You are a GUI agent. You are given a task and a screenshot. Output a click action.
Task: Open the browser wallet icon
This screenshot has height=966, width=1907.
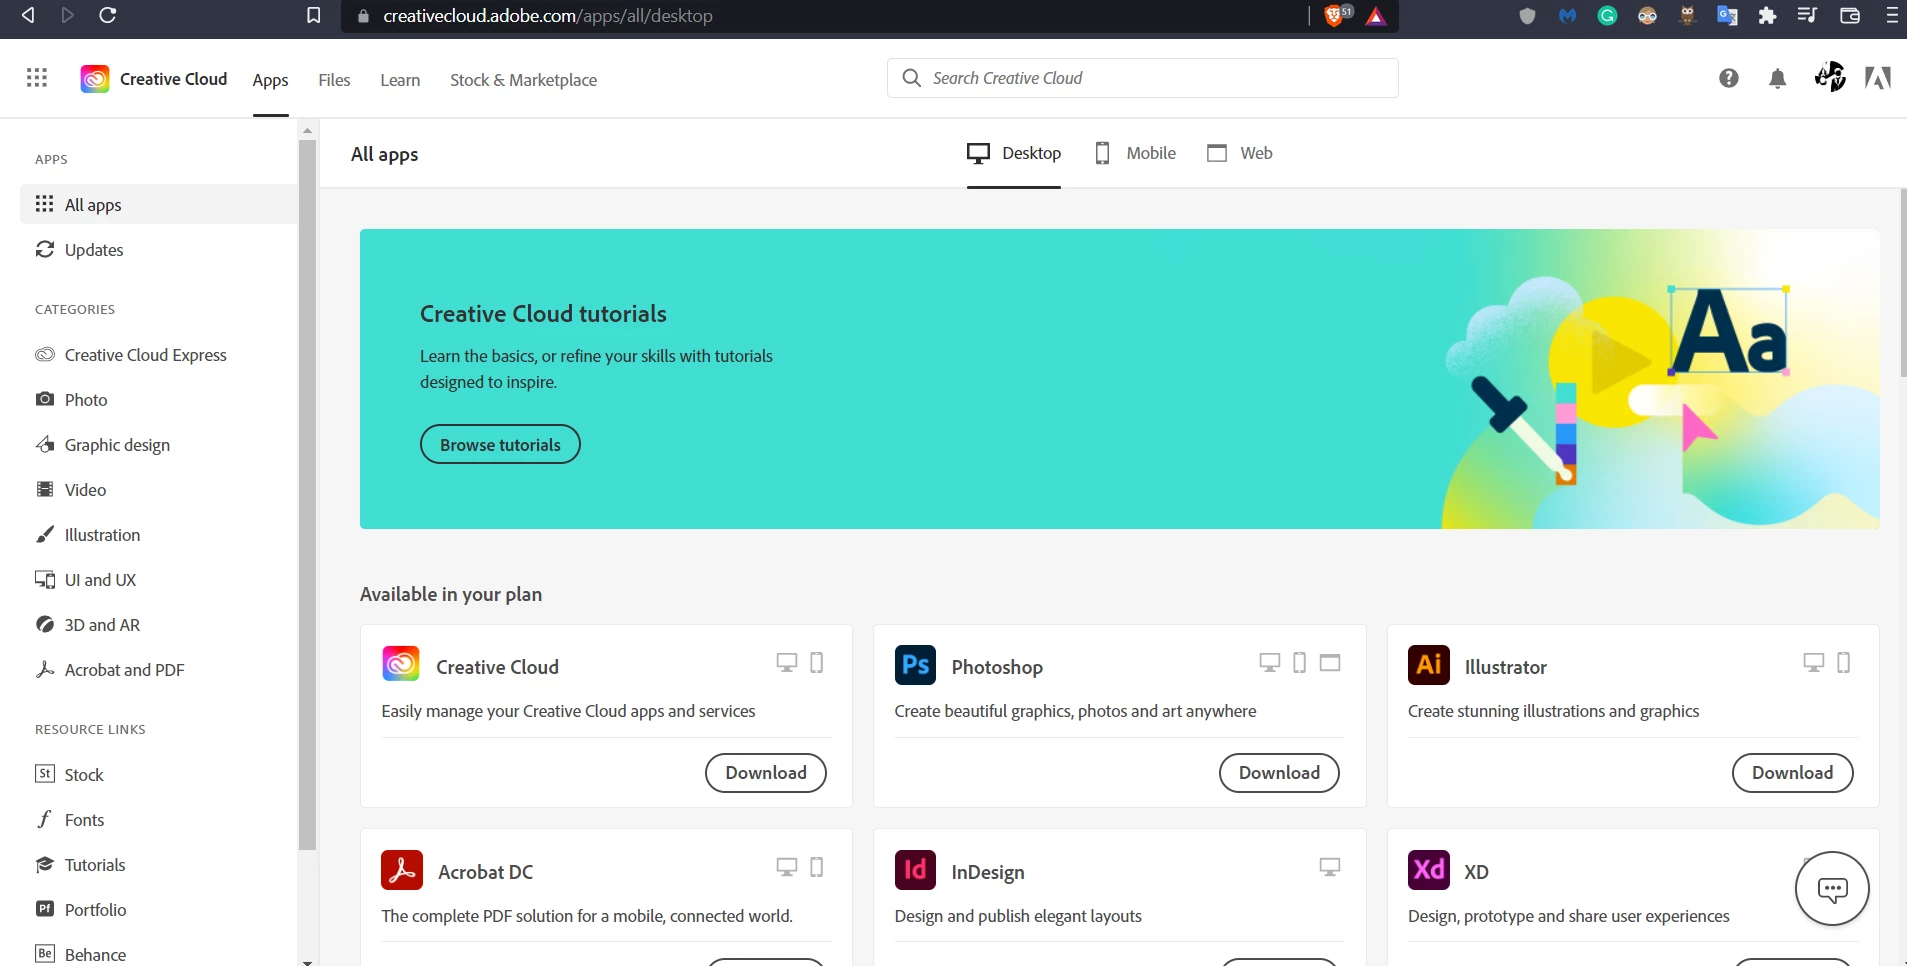[x=1850, y=15]
